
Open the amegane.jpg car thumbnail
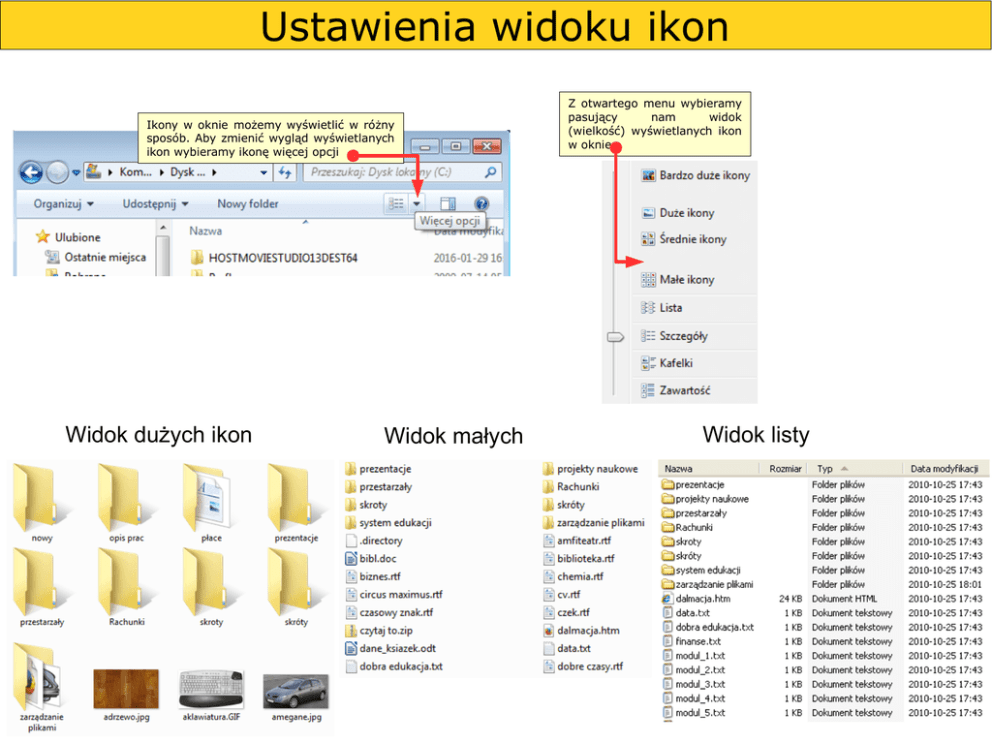click(296, 692)
